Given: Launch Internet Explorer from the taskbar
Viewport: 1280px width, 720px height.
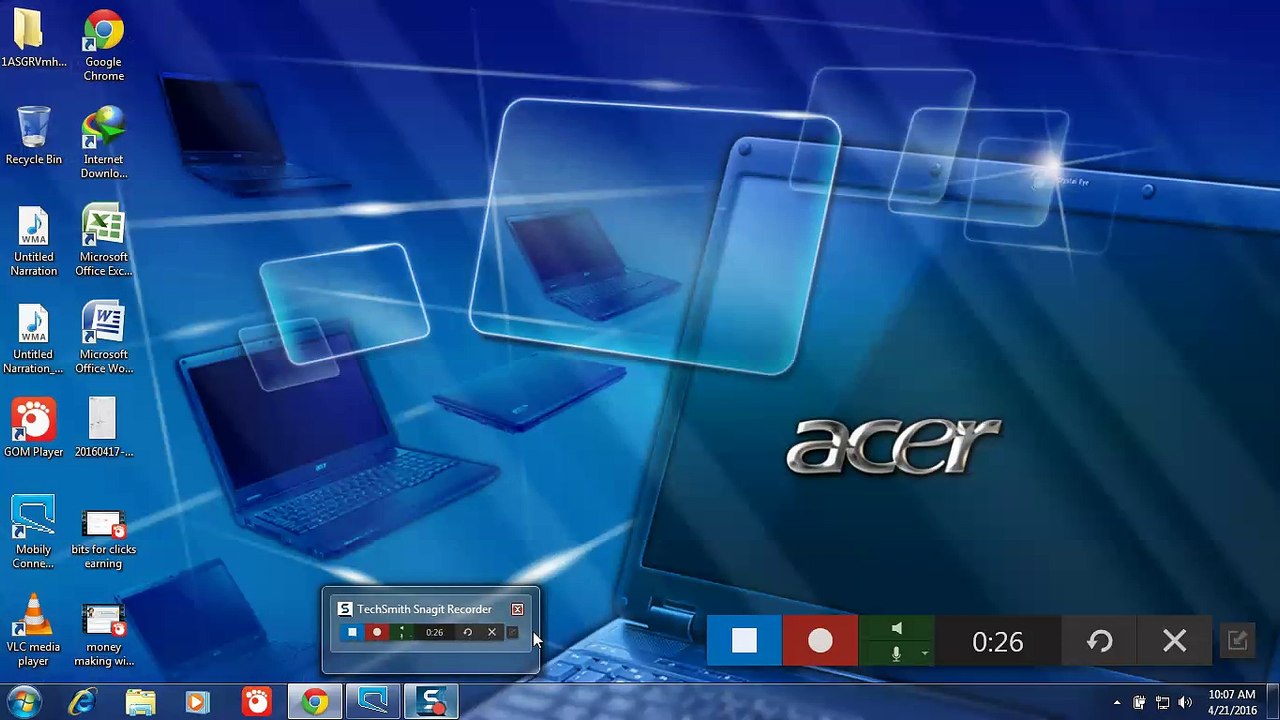Looking at the screenshot, I should pyautogui.click(x=83, y=702).
